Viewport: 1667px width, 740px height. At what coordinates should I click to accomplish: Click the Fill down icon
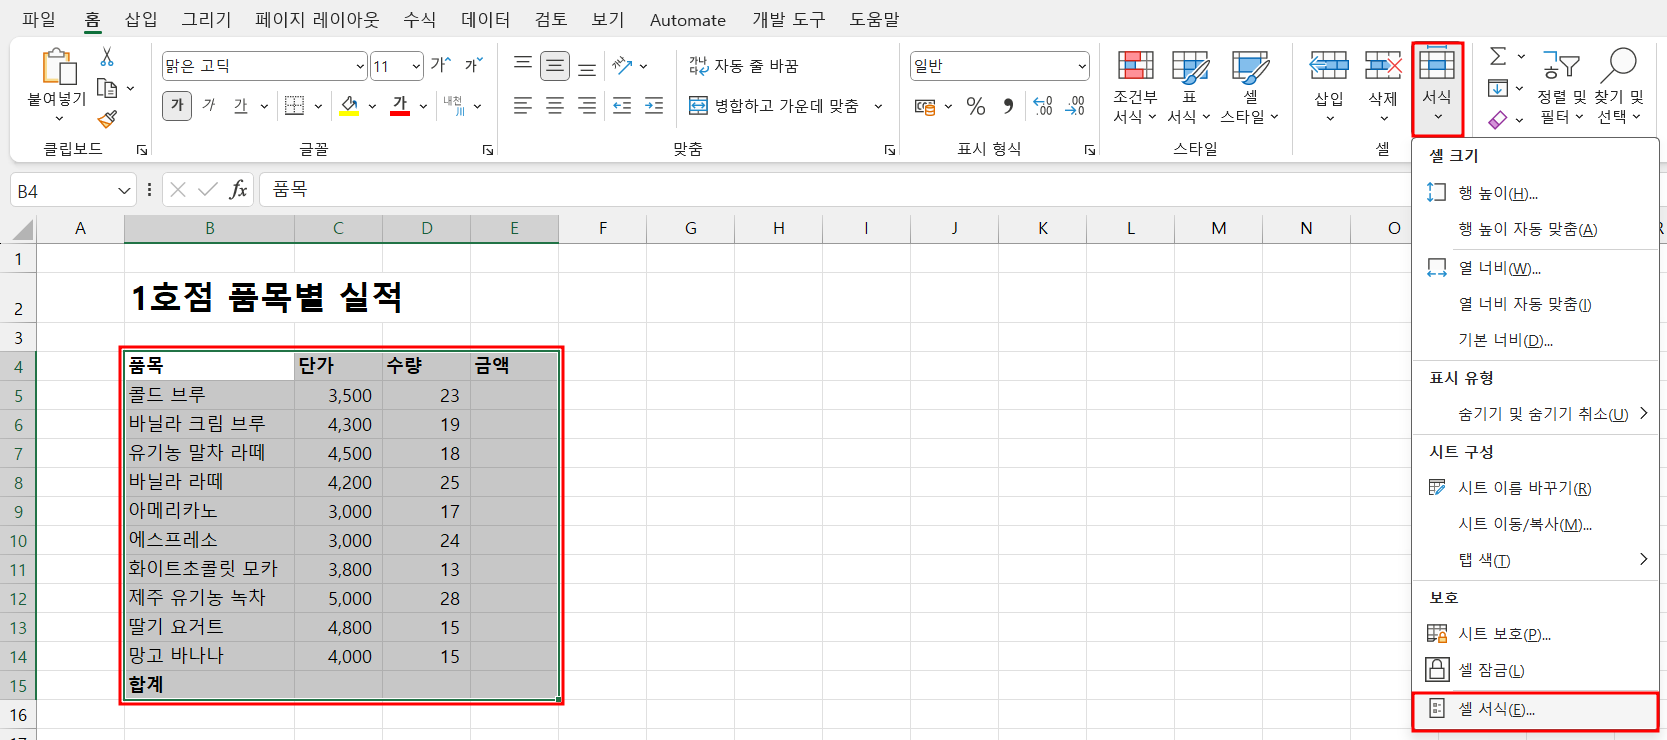click(x=1498, y=88)
